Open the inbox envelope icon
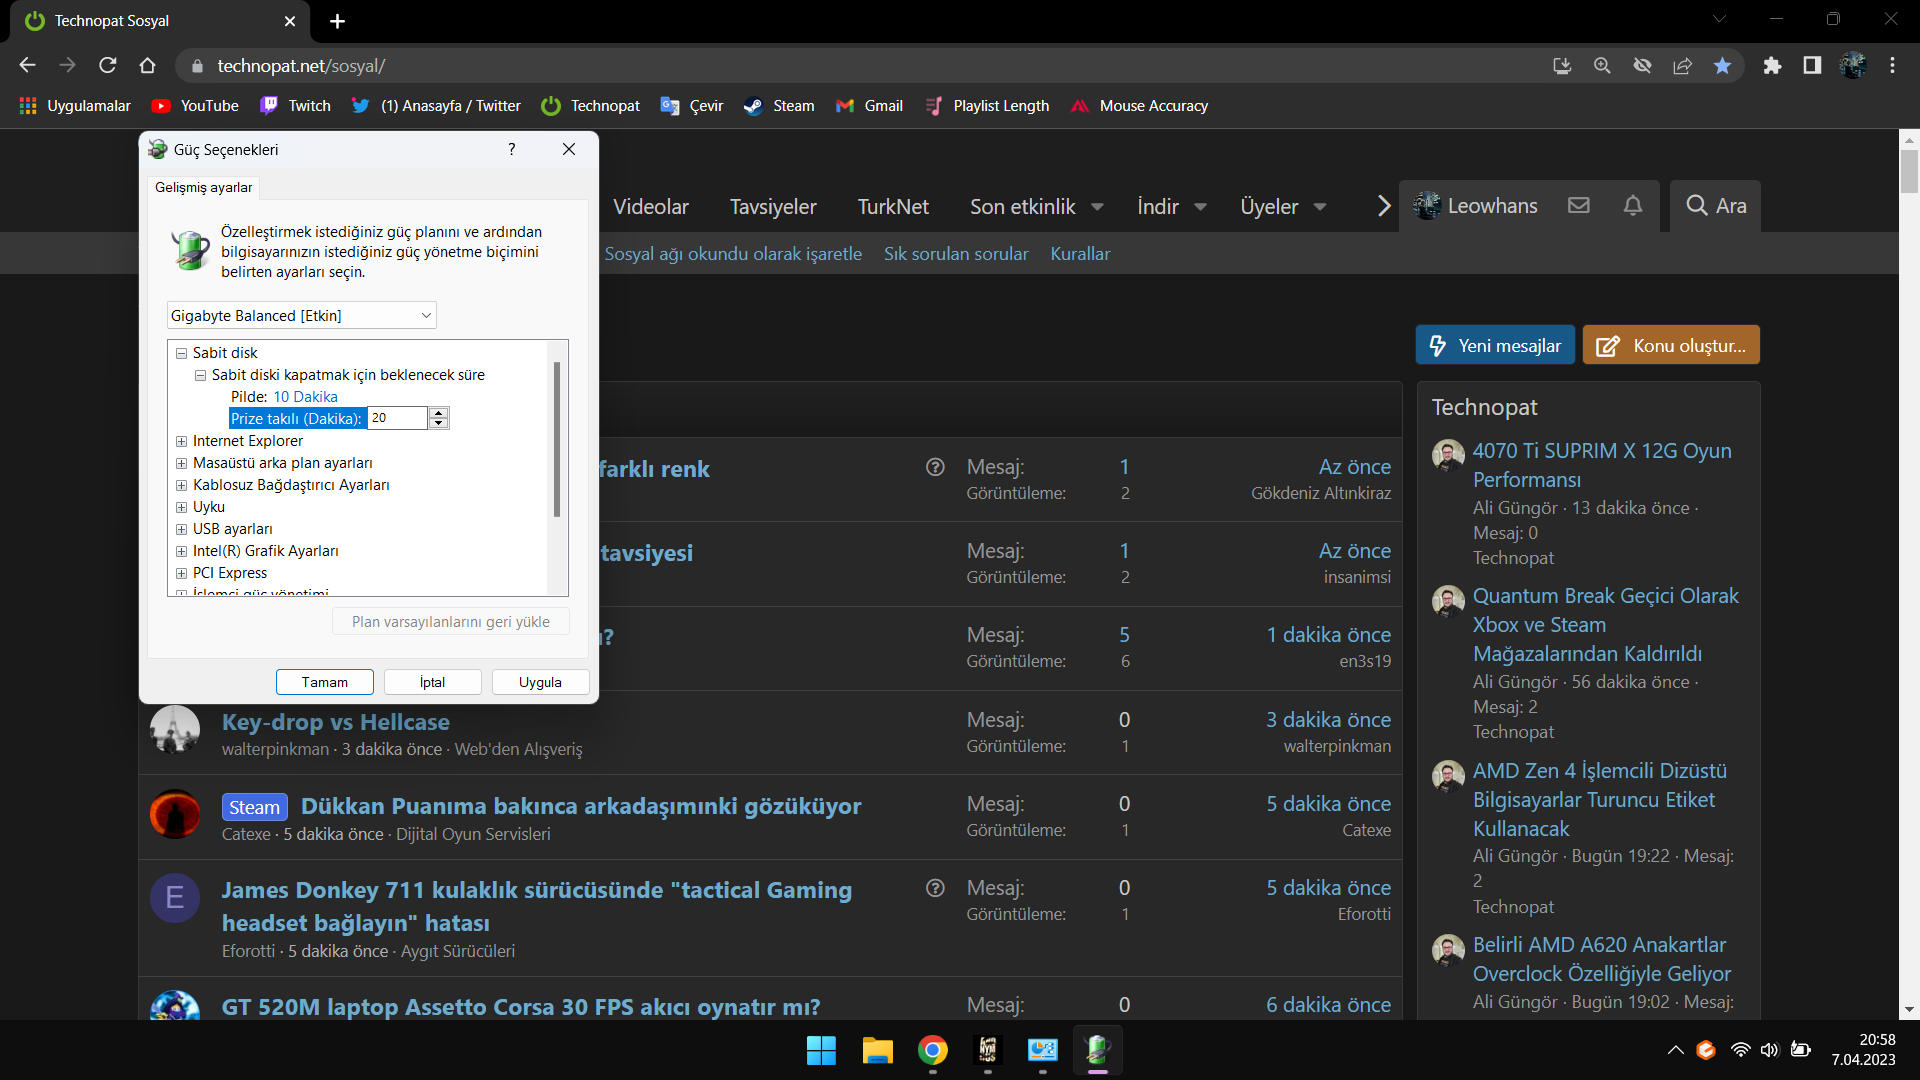The width and height of the screenshot is (1920, 1080). (1579, 206)
